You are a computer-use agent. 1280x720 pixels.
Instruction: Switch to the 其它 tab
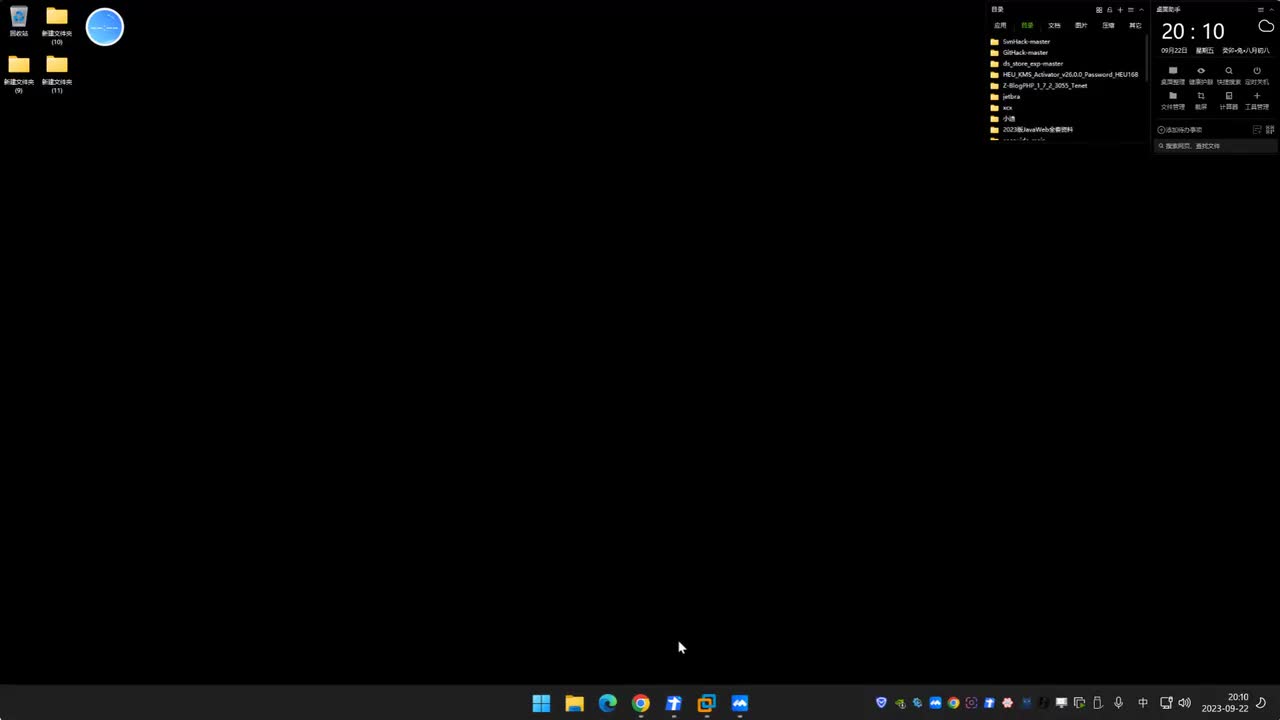tap(1135, 26)
